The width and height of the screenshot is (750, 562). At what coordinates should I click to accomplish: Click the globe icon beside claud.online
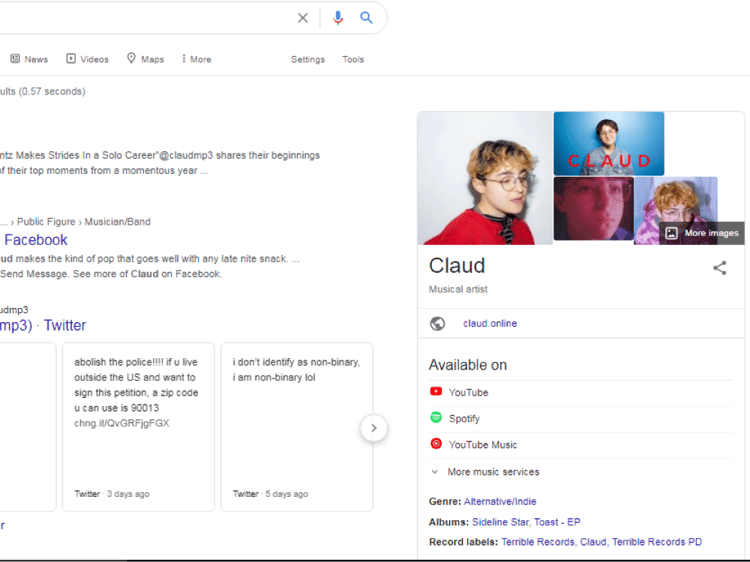coord(437,324)
